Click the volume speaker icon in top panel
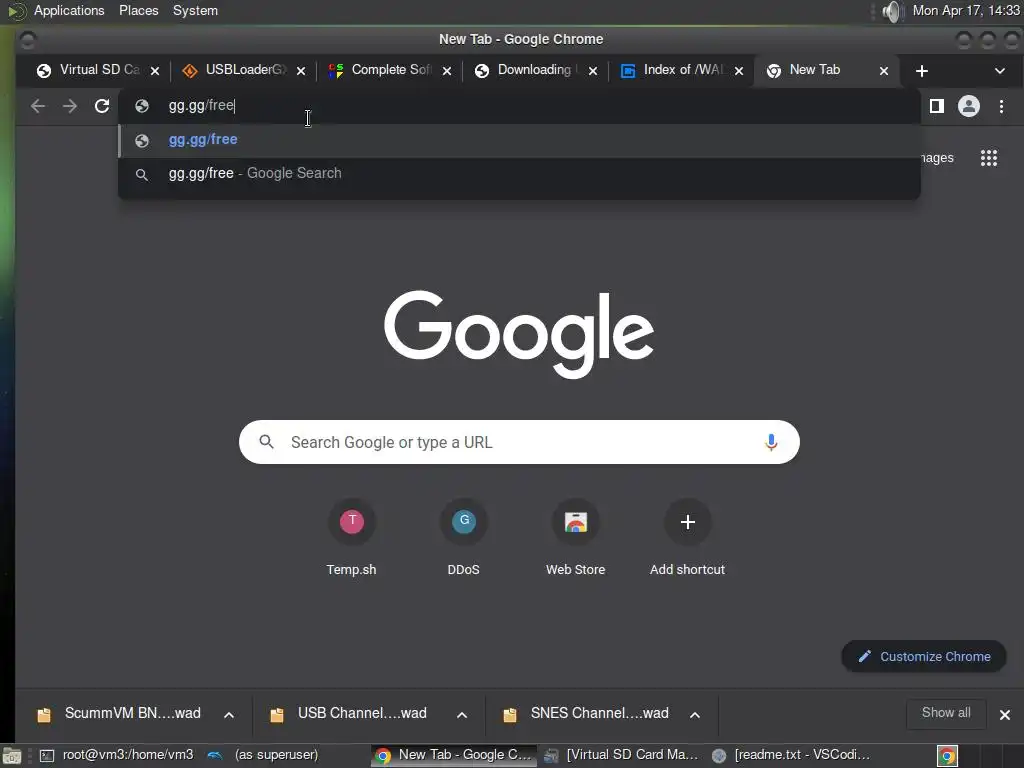 (x=891, y=11)
